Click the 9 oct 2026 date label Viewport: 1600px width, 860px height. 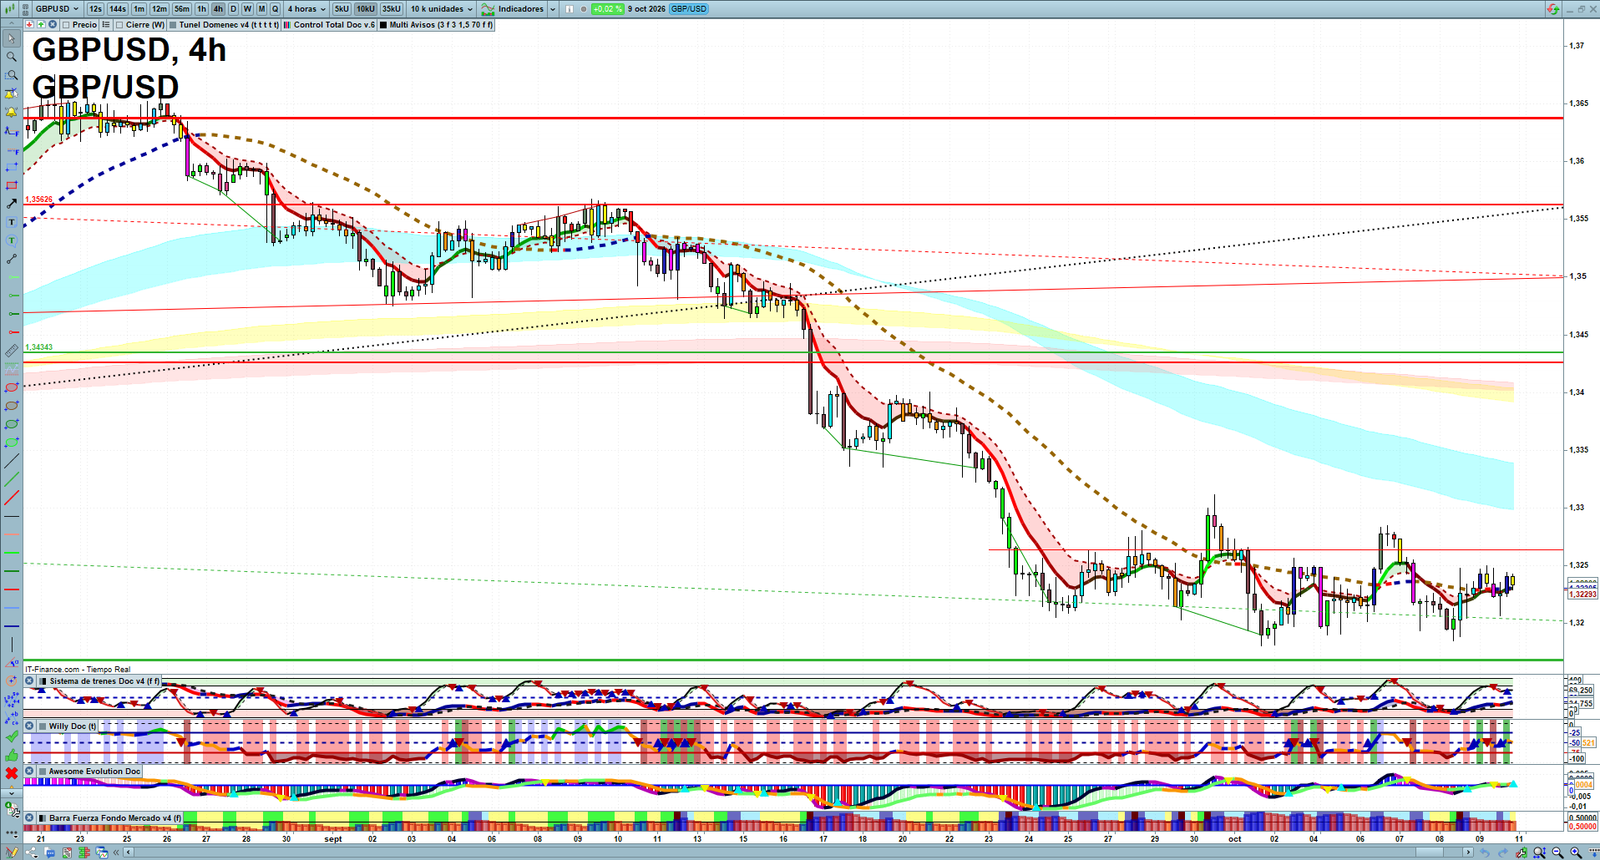tap(647, 9)
